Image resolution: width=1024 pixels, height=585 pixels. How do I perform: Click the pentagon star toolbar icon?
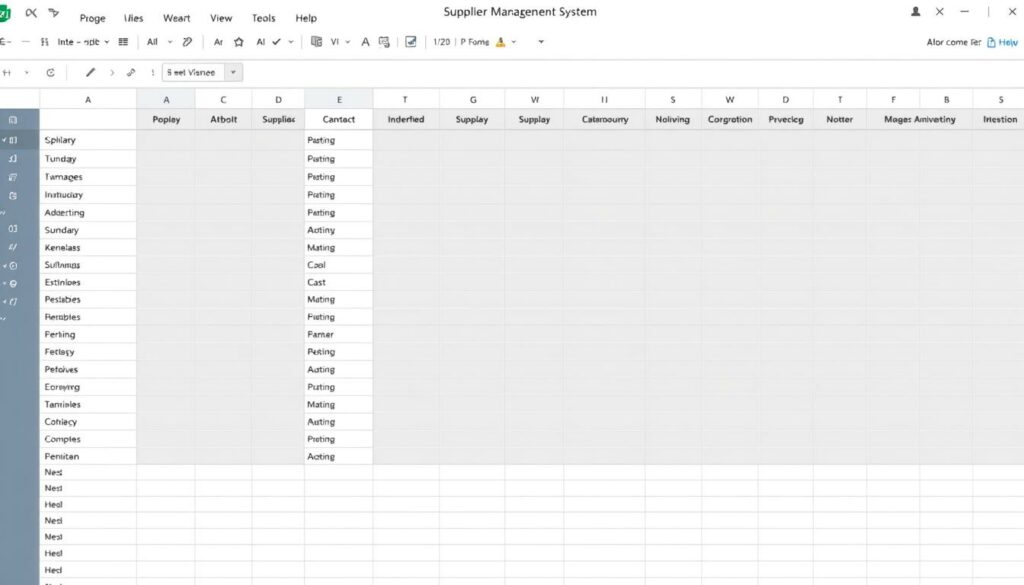(x=239, y=42)
